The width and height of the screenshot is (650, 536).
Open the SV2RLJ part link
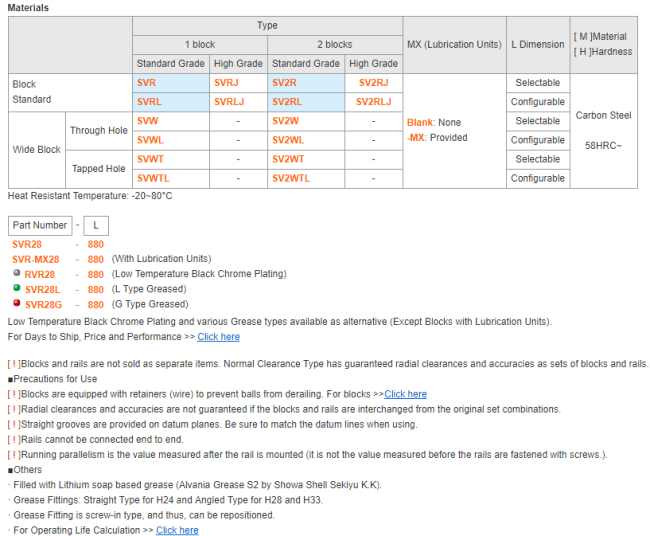[375, 102]
